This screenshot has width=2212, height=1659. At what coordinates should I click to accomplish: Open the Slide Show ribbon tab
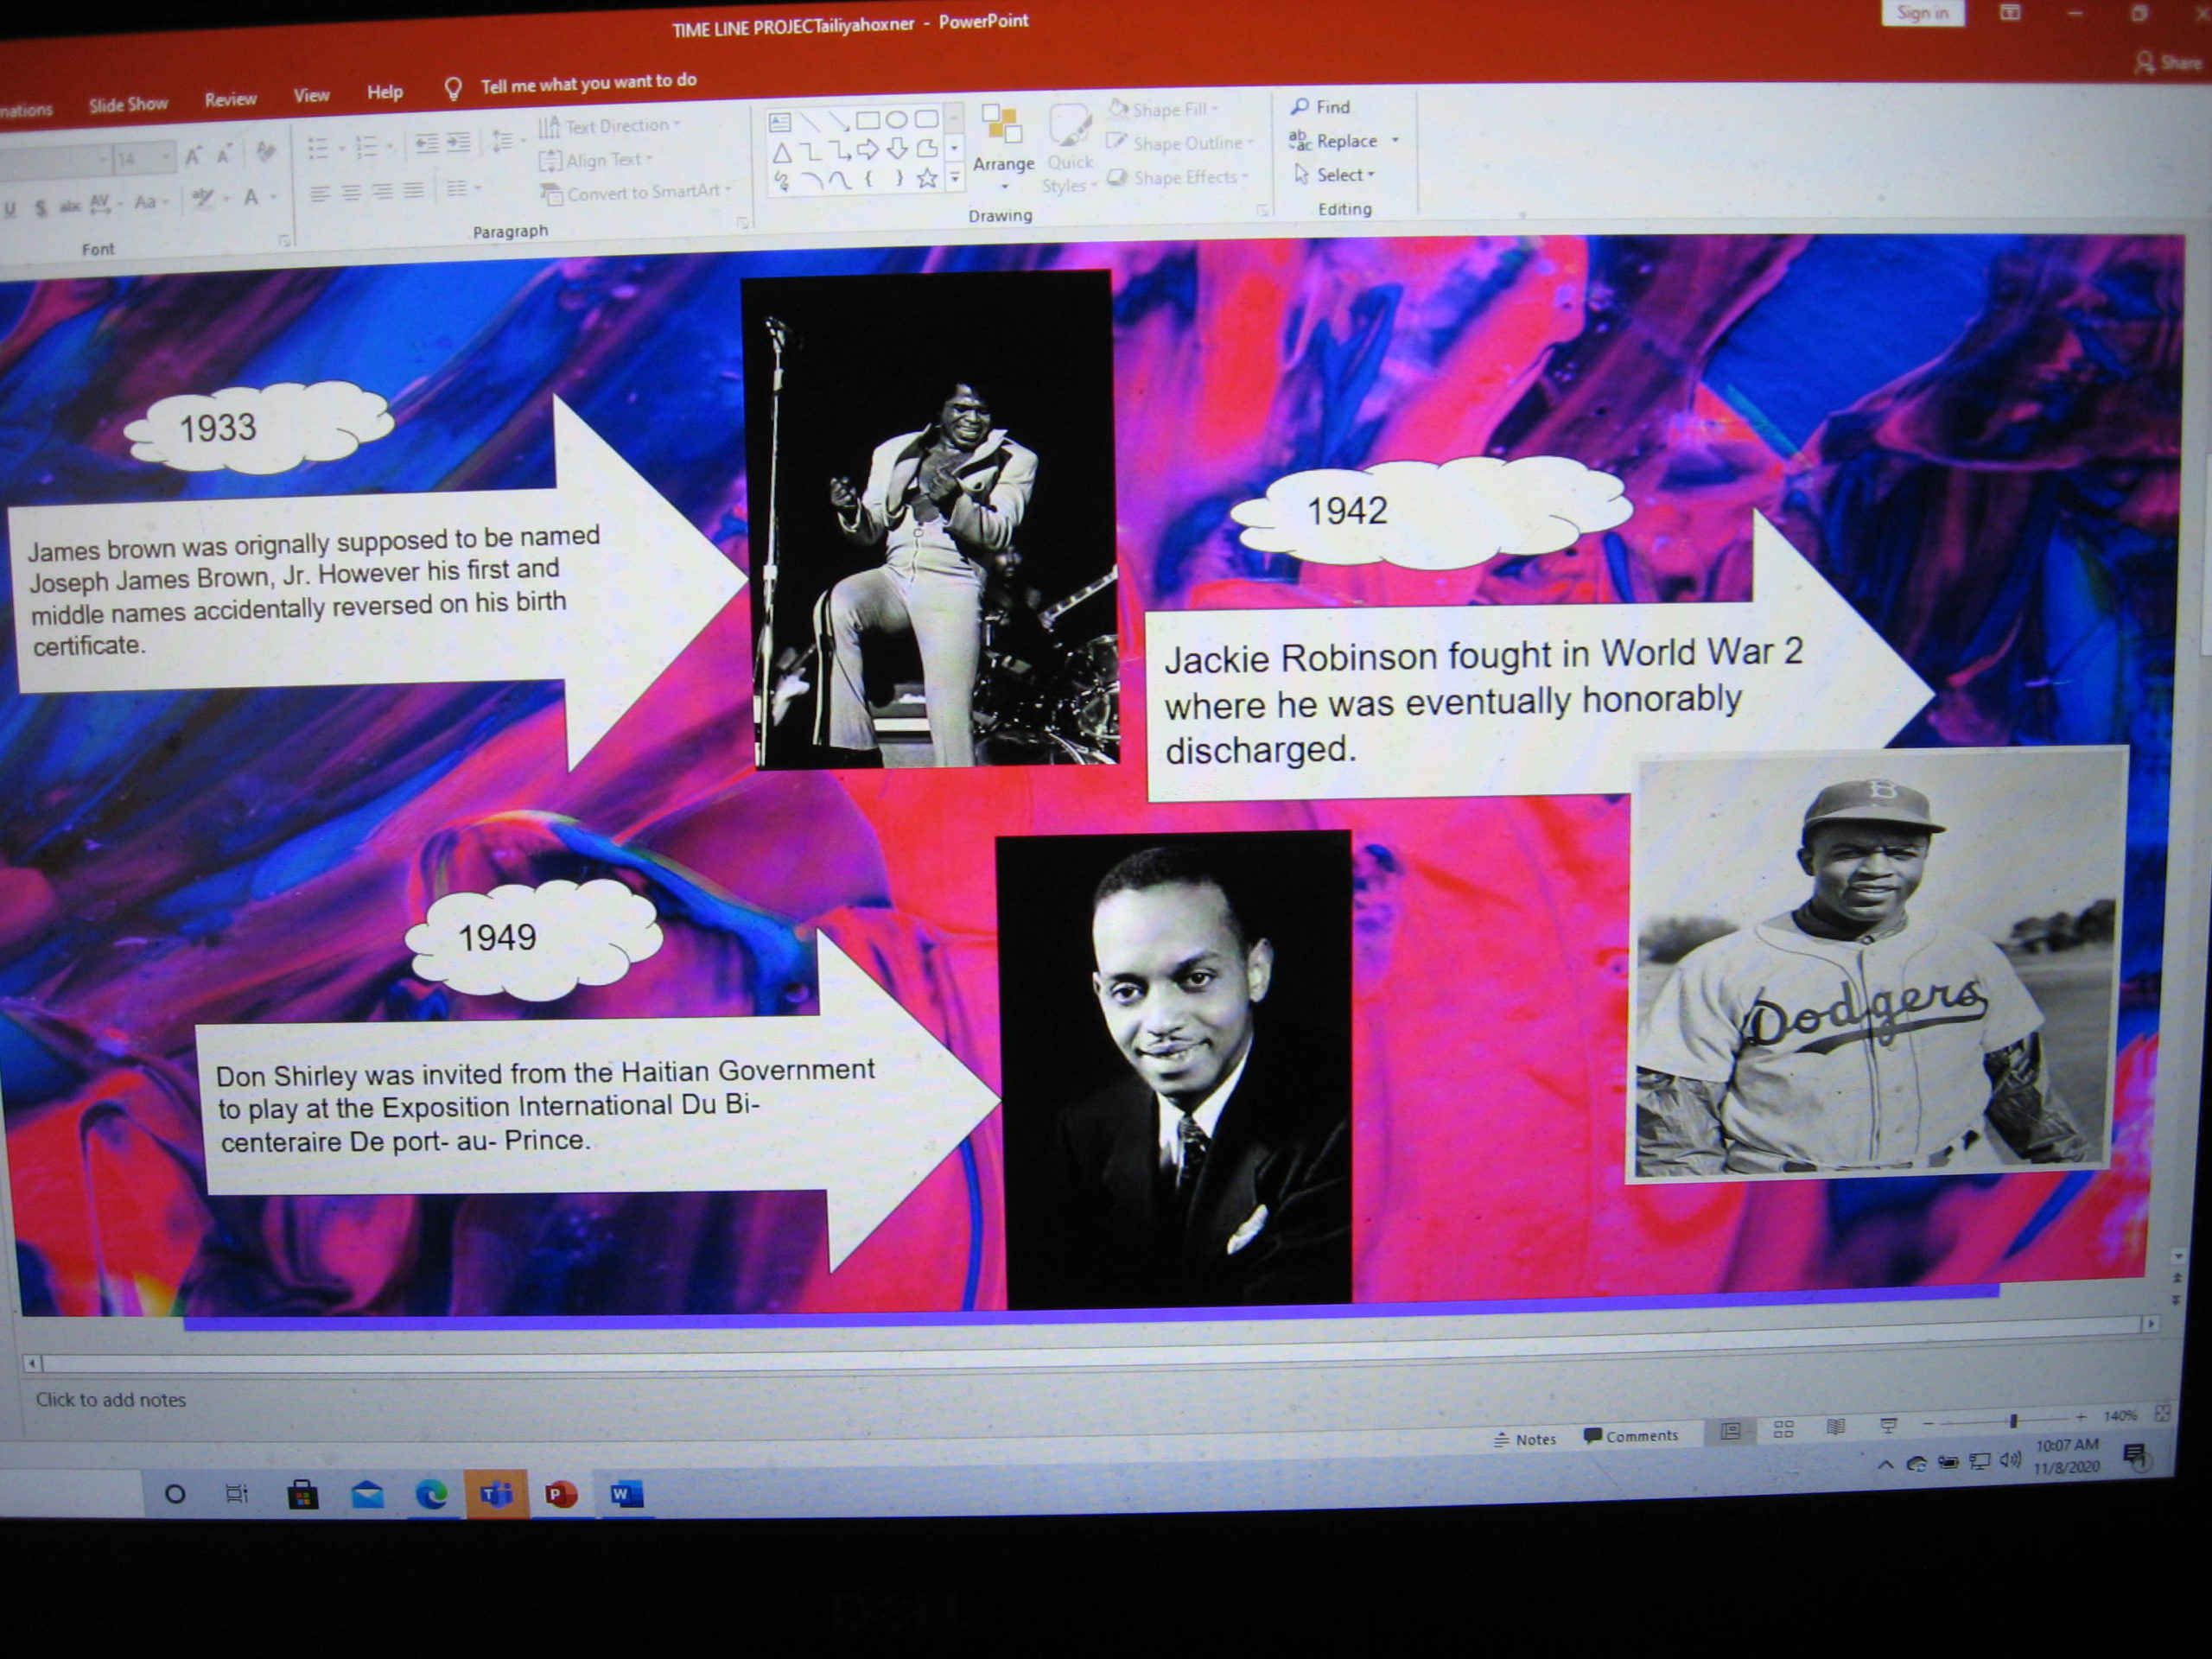coord(128,104)
